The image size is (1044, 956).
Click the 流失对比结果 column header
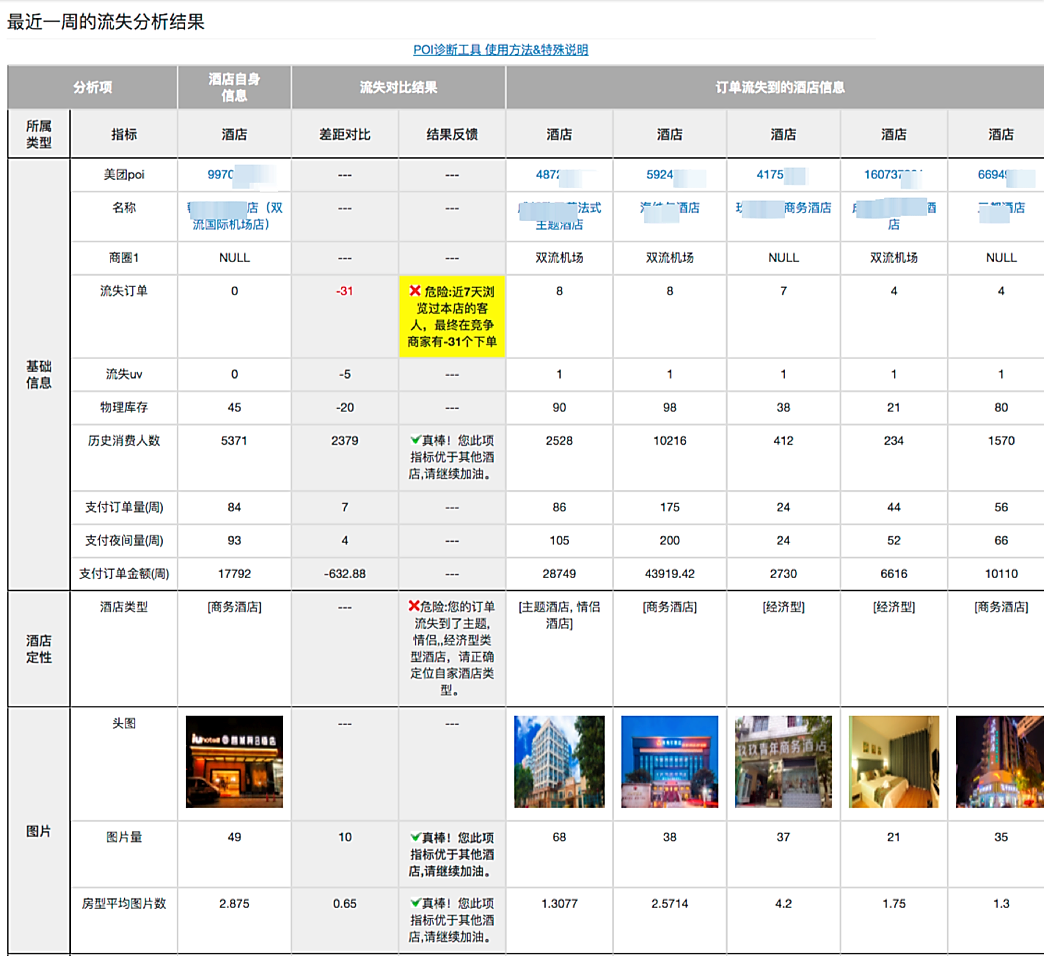(398, 87)
